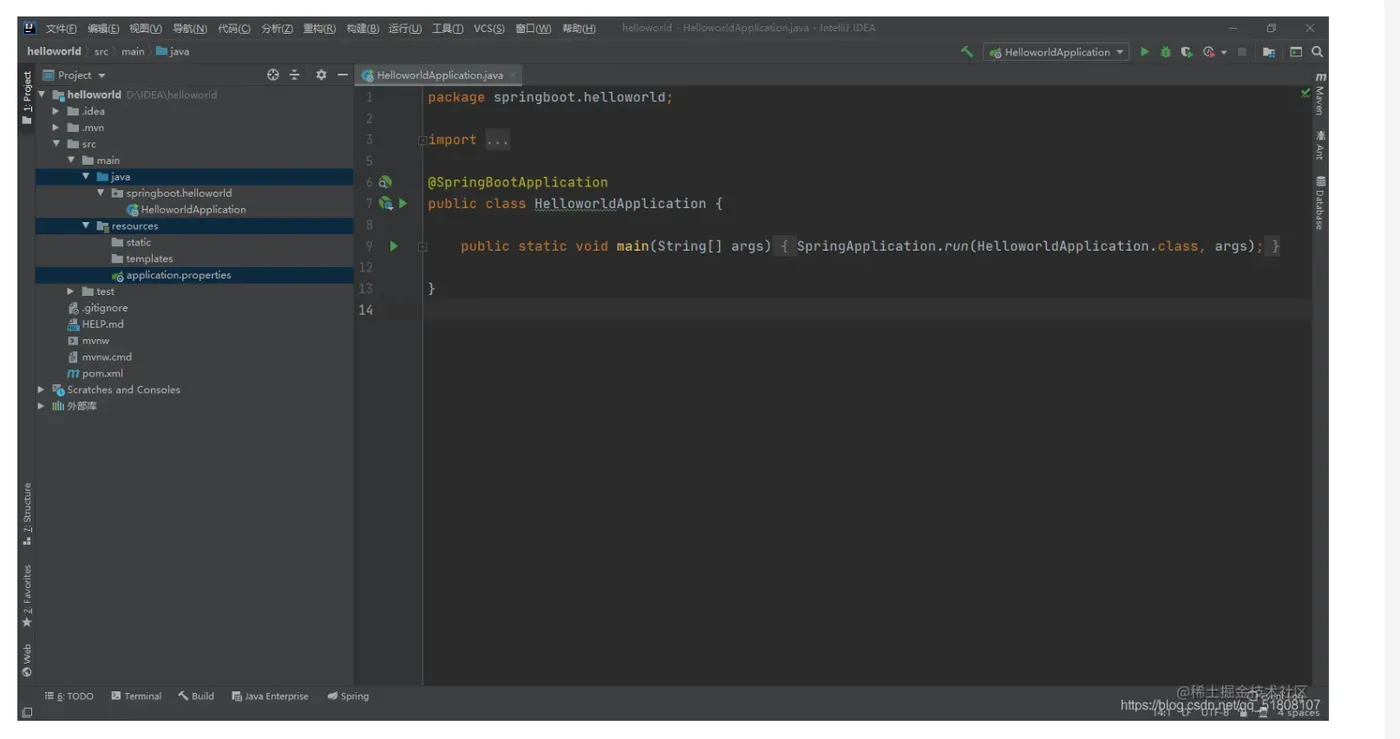The width and height of the screenshot is (1400, 739).
Task: Unfold the main method on line 9
Action: click(422, 246)
